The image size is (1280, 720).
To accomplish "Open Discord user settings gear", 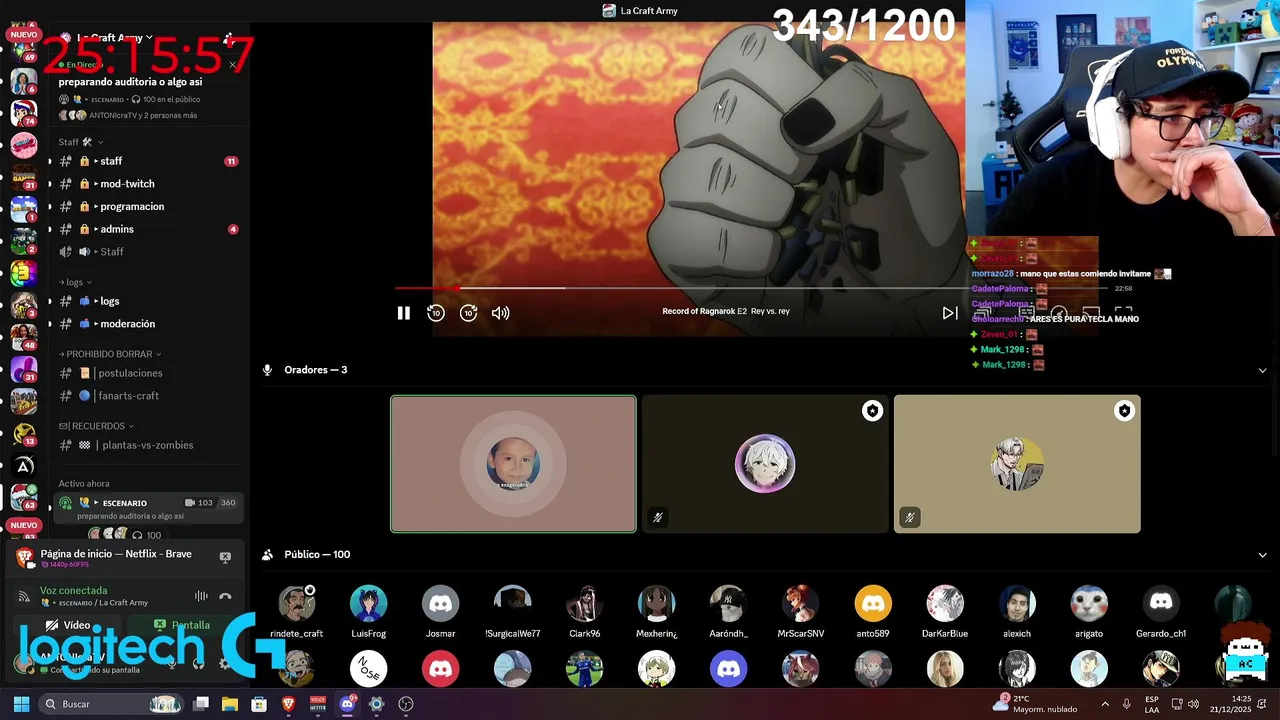I will tap(224, 663).
